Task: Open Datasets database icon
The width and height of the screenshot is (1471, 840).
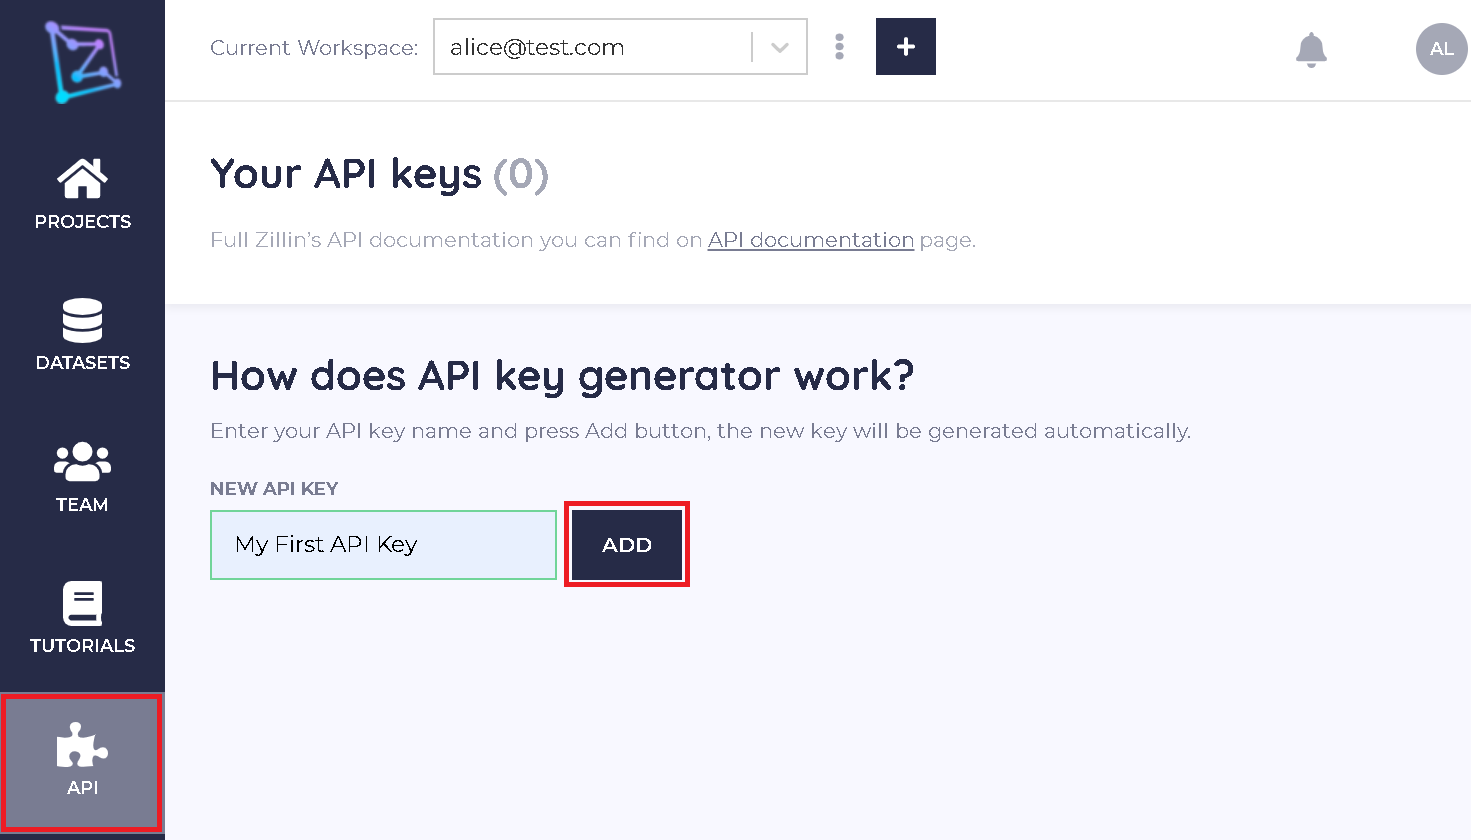Action: coord(82,321)
